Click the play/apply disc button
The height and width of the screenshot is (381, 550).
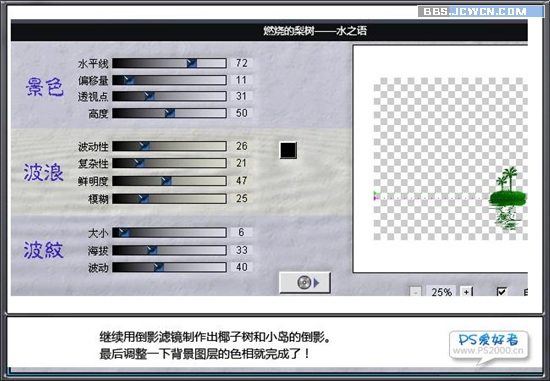(304, 282)
